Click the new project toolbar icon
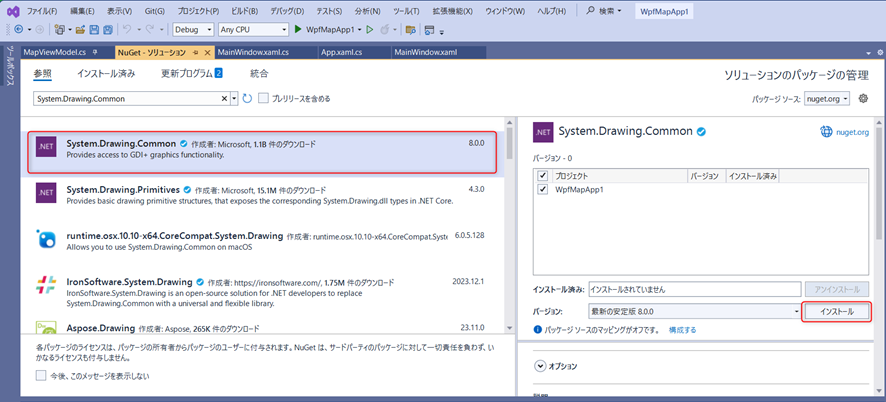Viewport: 886px width, 402px height. pyautogui.click(x=59, y=29)
